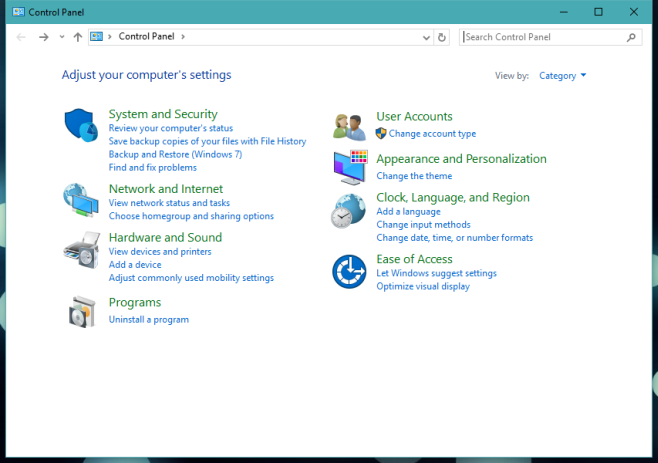The height and width of the screenshot is (463, 658).
Task: Open Change input methods
Action: 423,225
